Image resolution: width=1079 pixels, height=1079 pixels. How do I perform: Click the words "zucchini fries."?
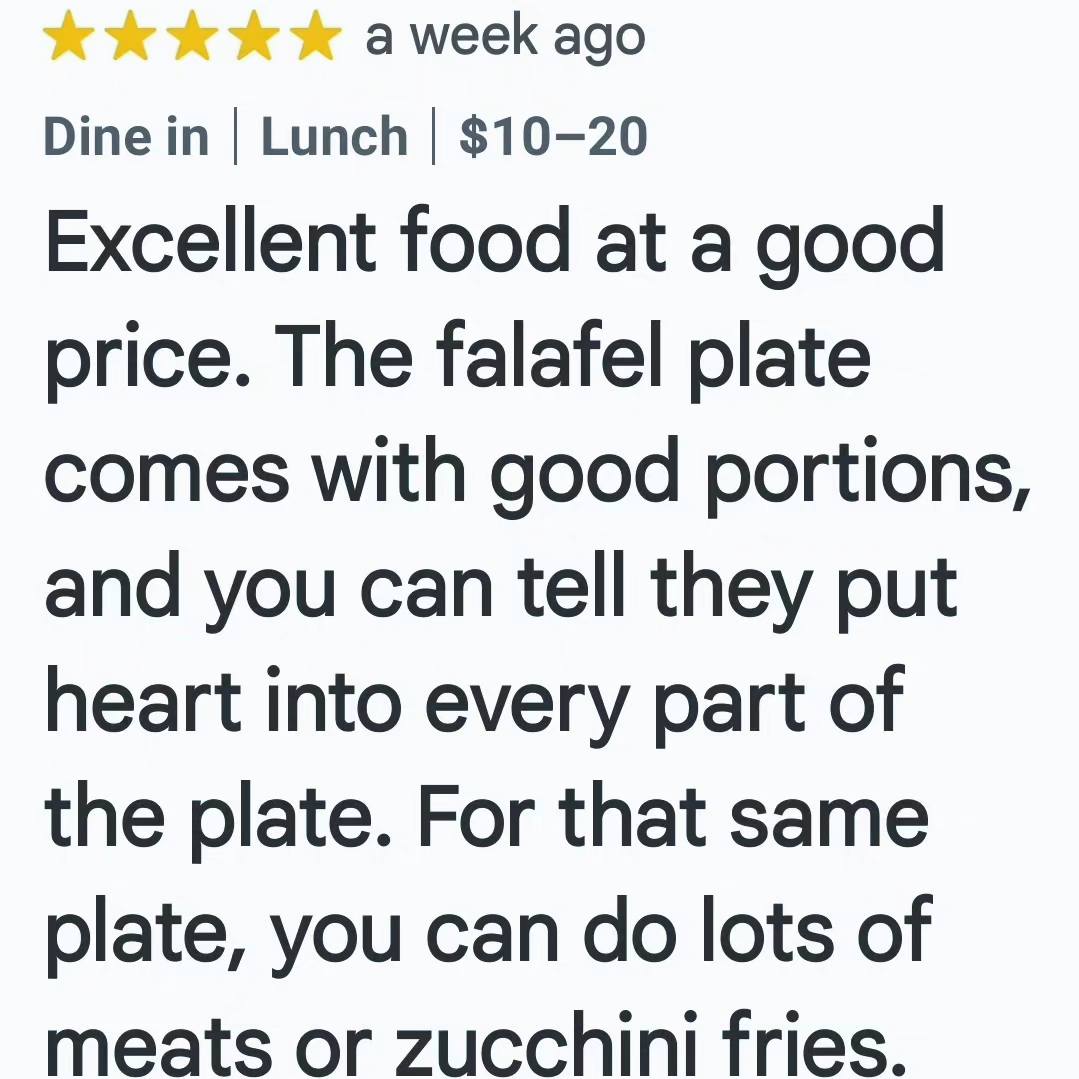click(x=650, y=1046)
